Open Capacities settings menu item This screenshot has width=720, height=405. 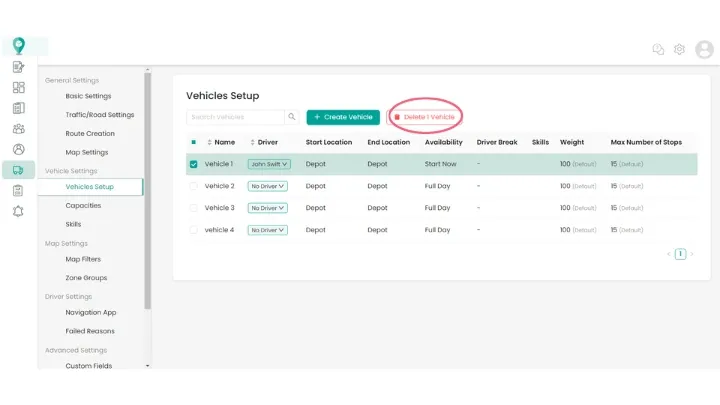(x=83, y=205)
